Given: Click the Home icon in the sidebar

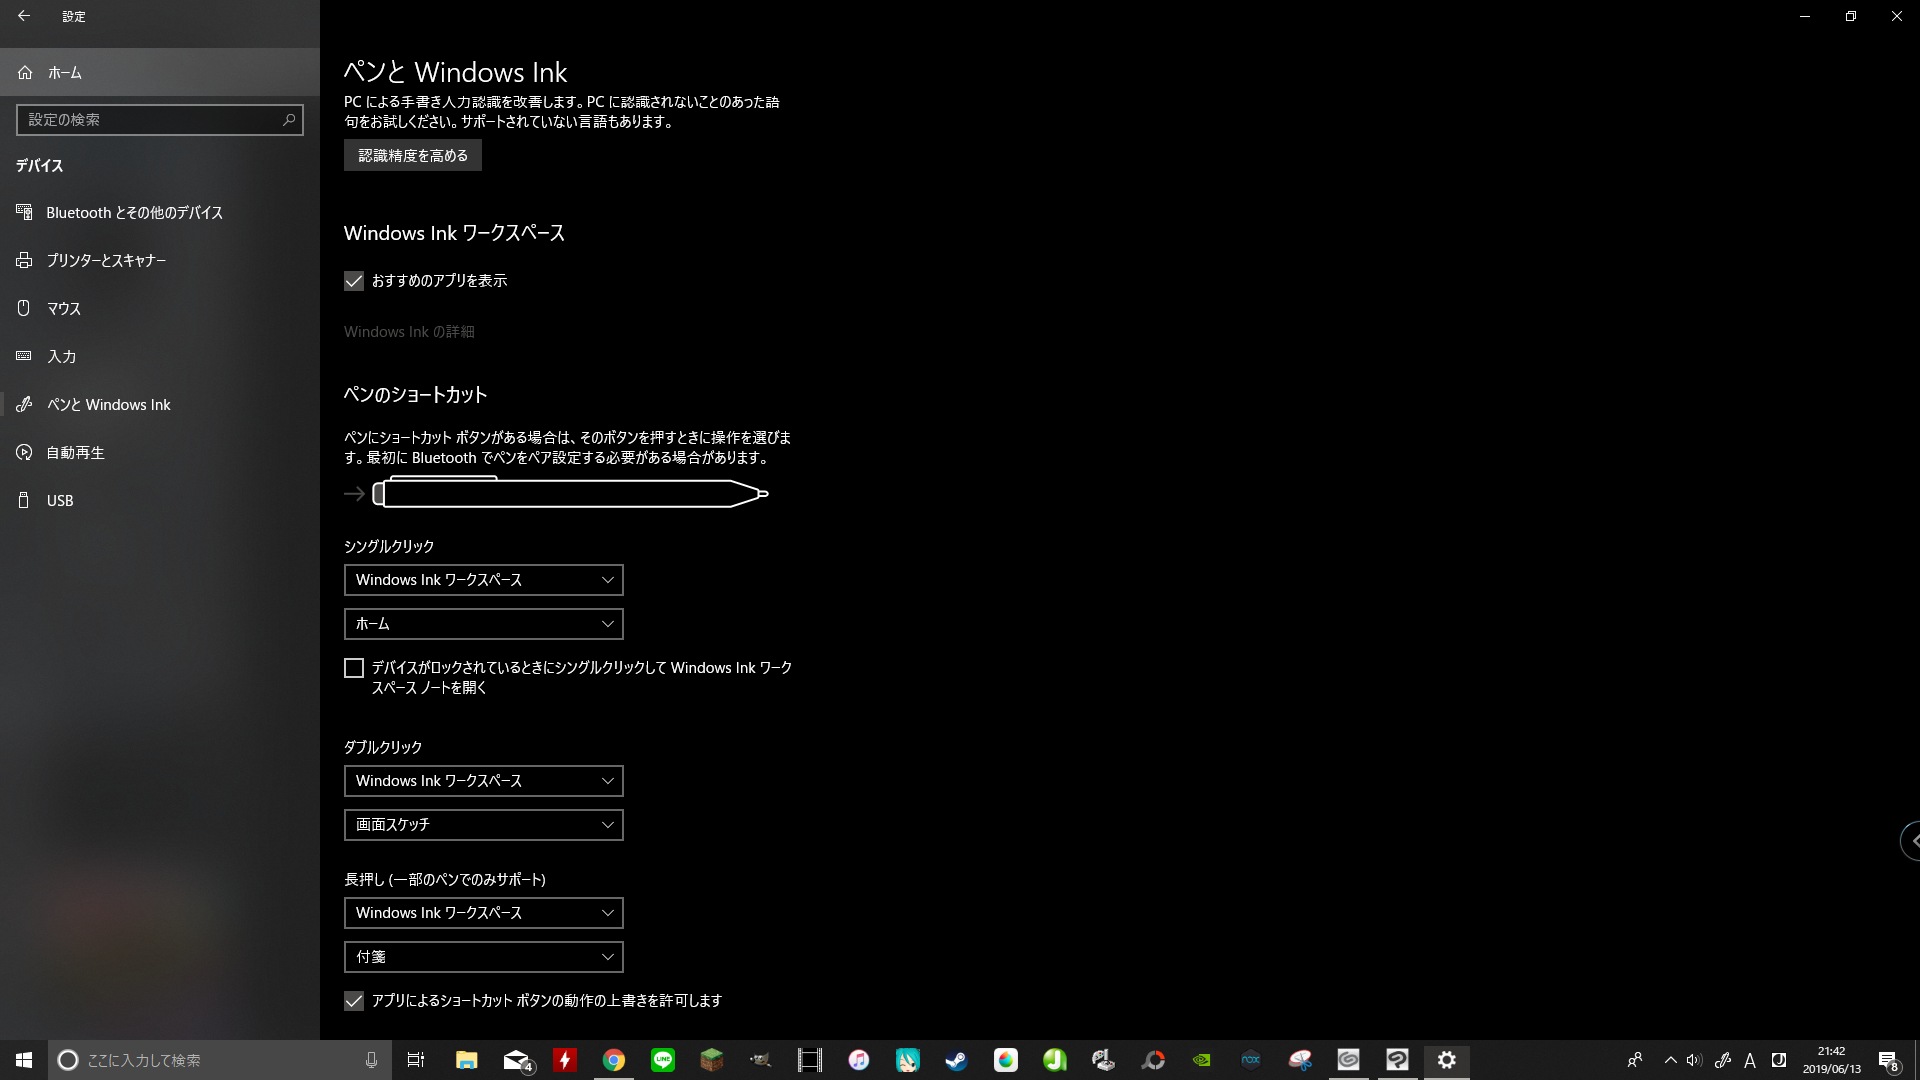Looking at the screenshot, I should pyautogui.click(x=25, y=72).
